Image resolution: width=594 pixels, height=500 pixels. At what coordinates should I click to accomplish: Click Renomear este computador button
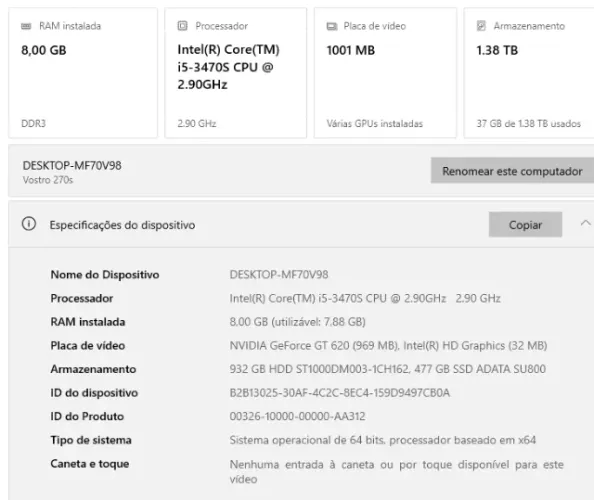512,171
